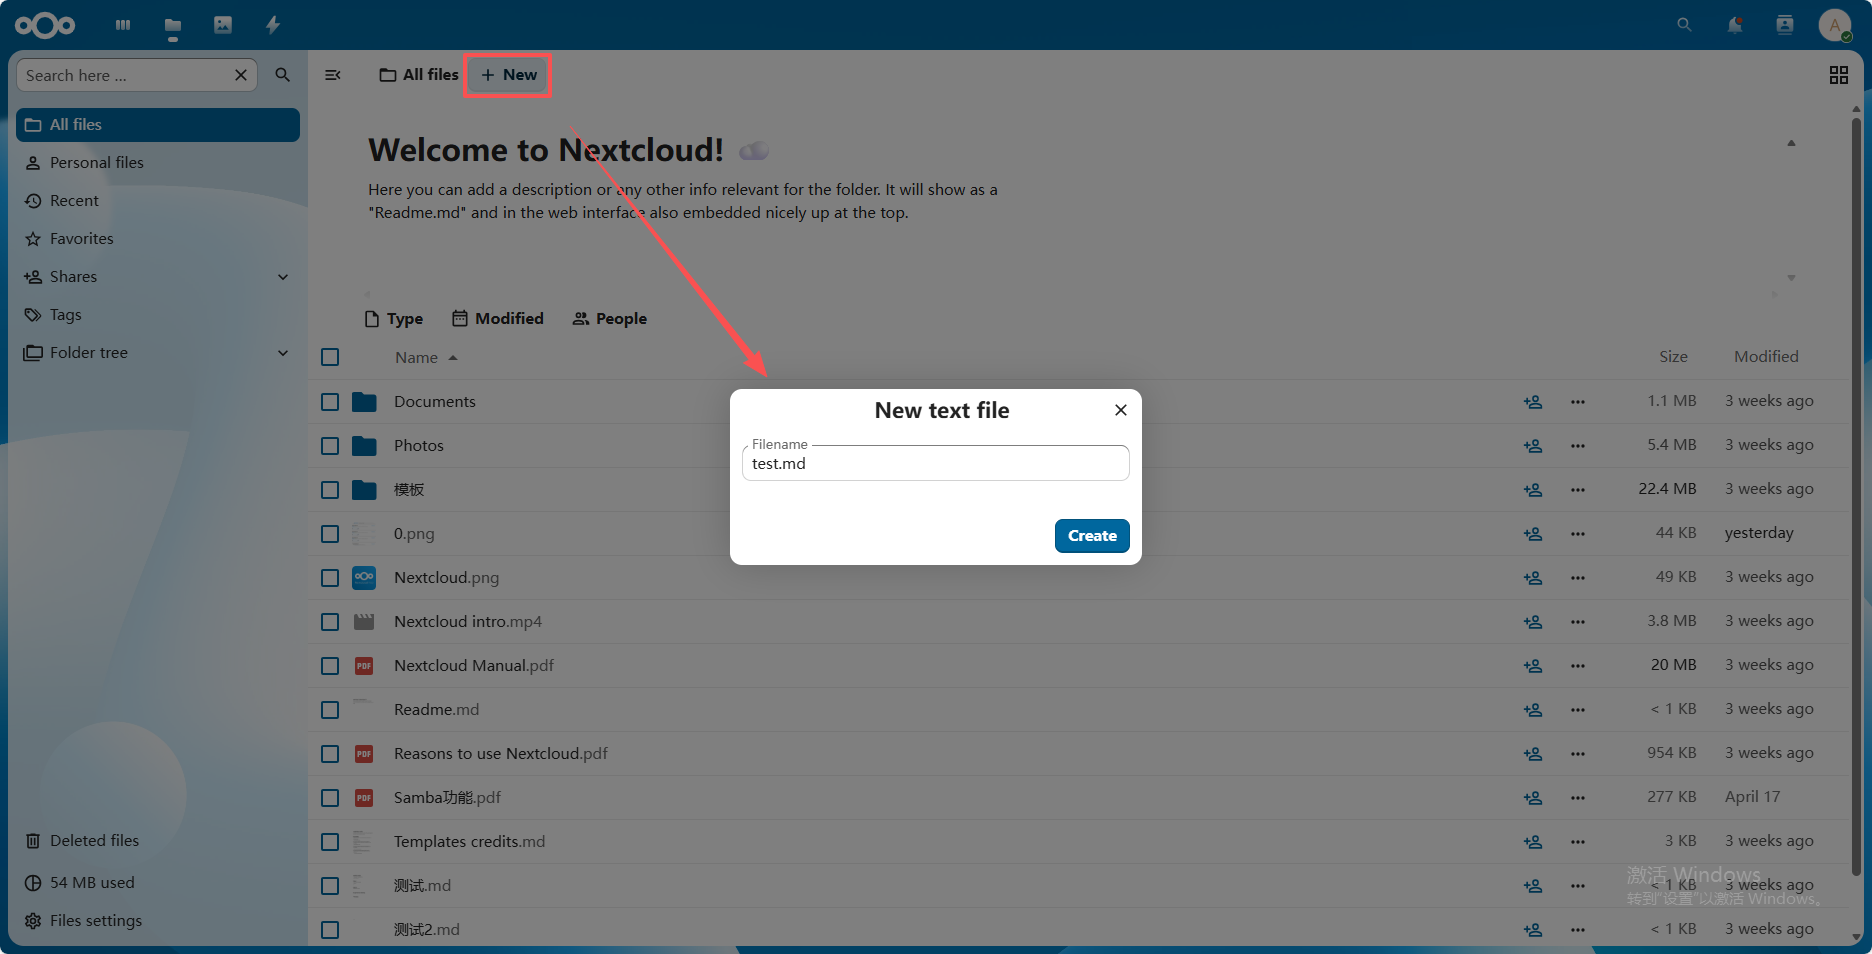Open the user avatar menu
Image resolution: width=1872 pixels, height=954 pixels.
(1835, 25)
